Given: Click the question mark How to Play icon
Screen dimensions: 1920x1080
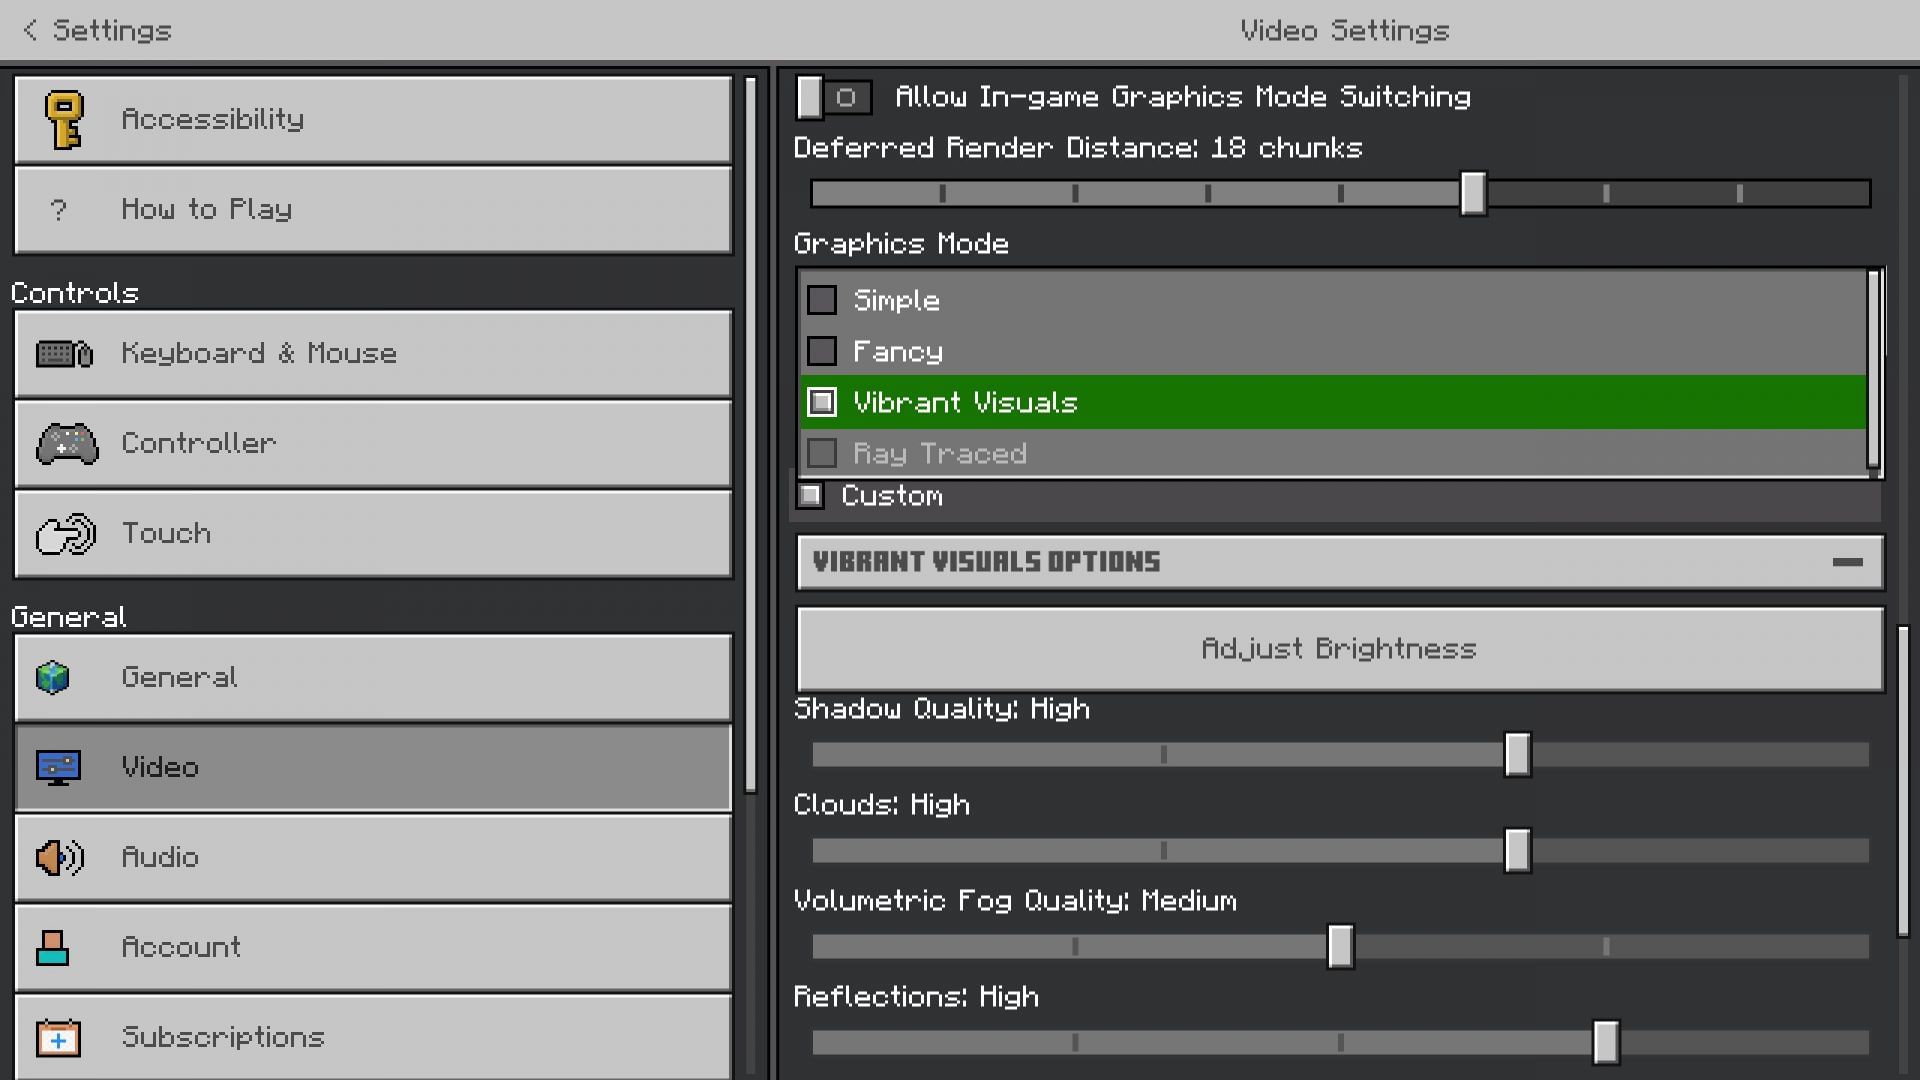Looking at the screenshot, I should [x=58, y=210].
